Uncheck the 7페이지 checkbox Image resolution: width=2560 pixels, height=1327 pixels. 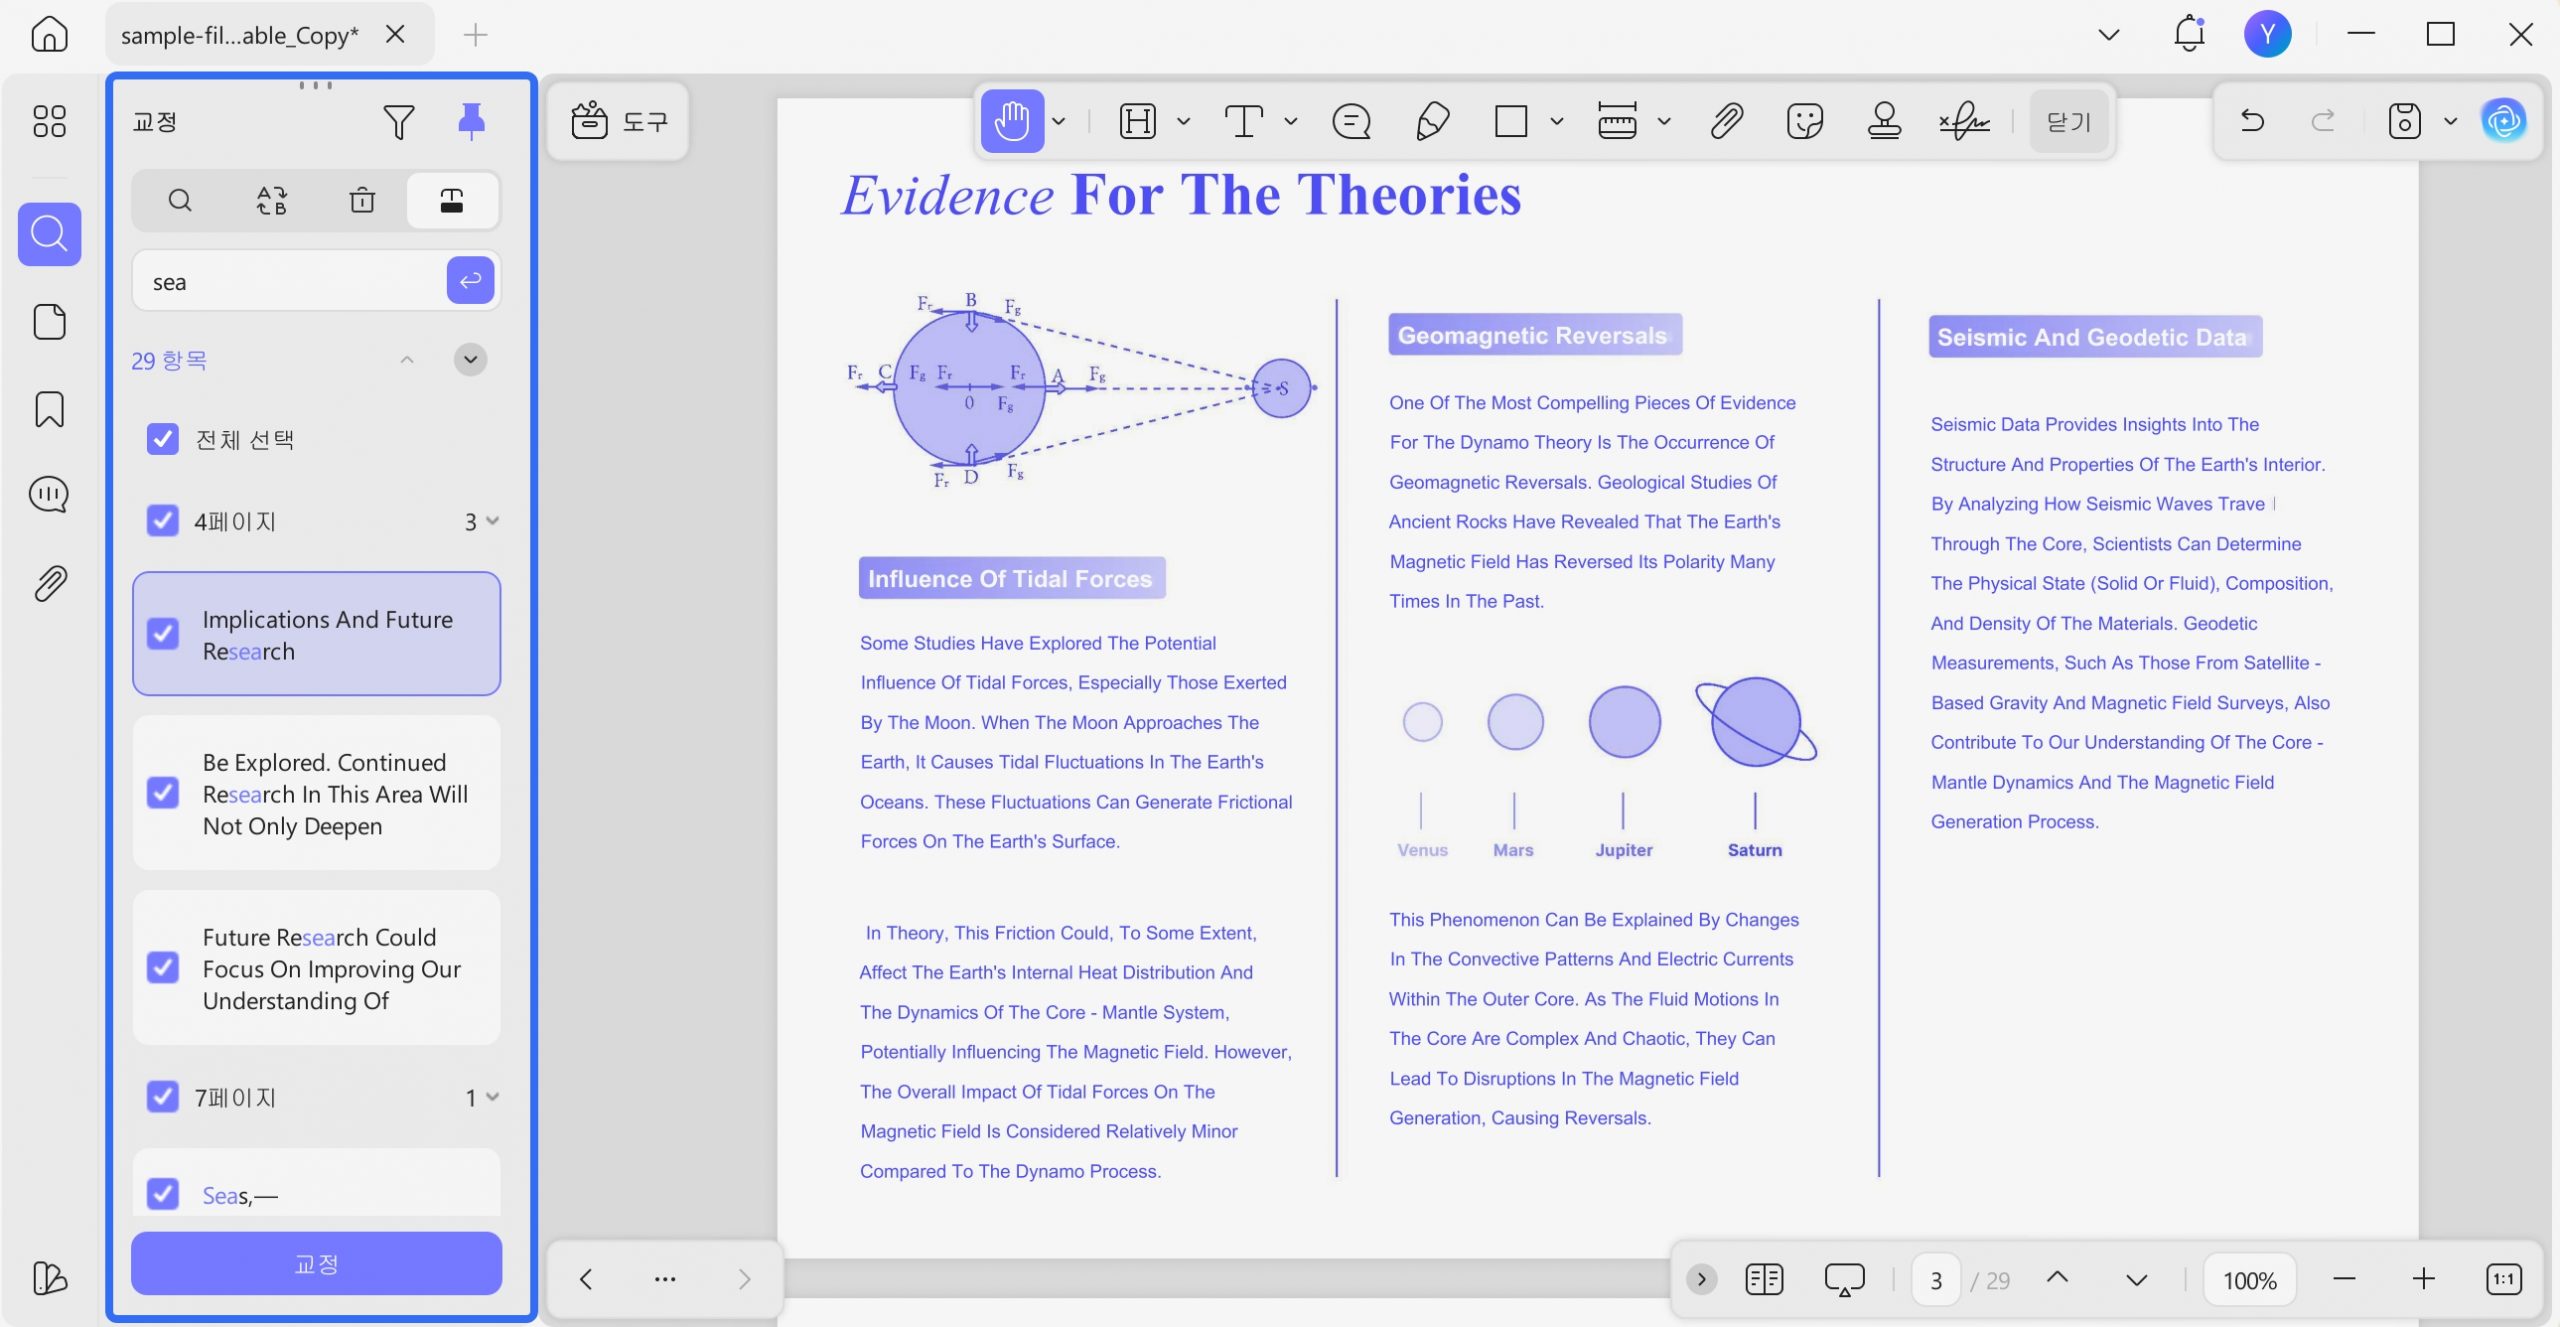162,1097
